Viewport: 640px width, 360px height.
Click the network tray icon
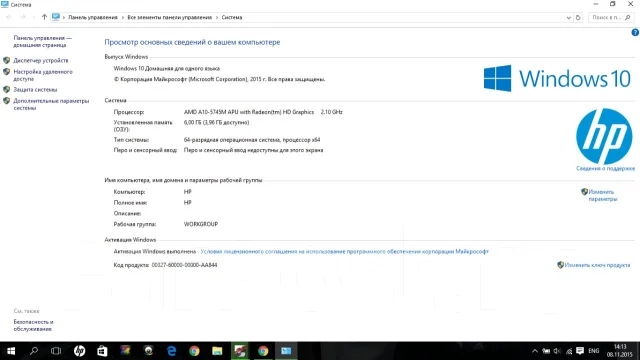click(x=569, y=351)
